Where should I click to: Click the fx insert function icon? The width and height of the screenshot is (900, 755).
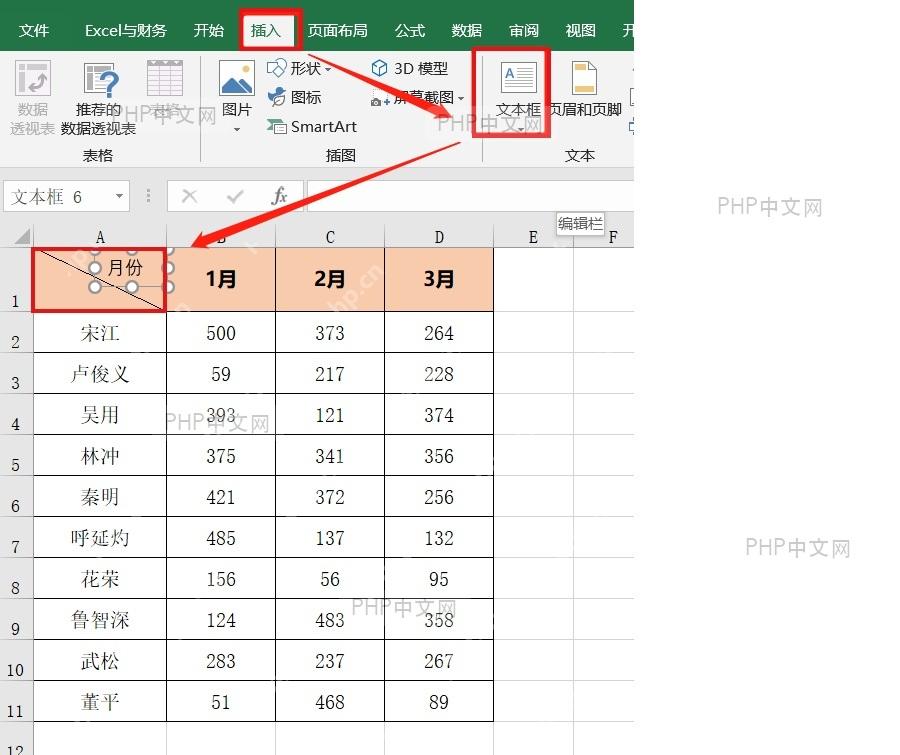279,196
